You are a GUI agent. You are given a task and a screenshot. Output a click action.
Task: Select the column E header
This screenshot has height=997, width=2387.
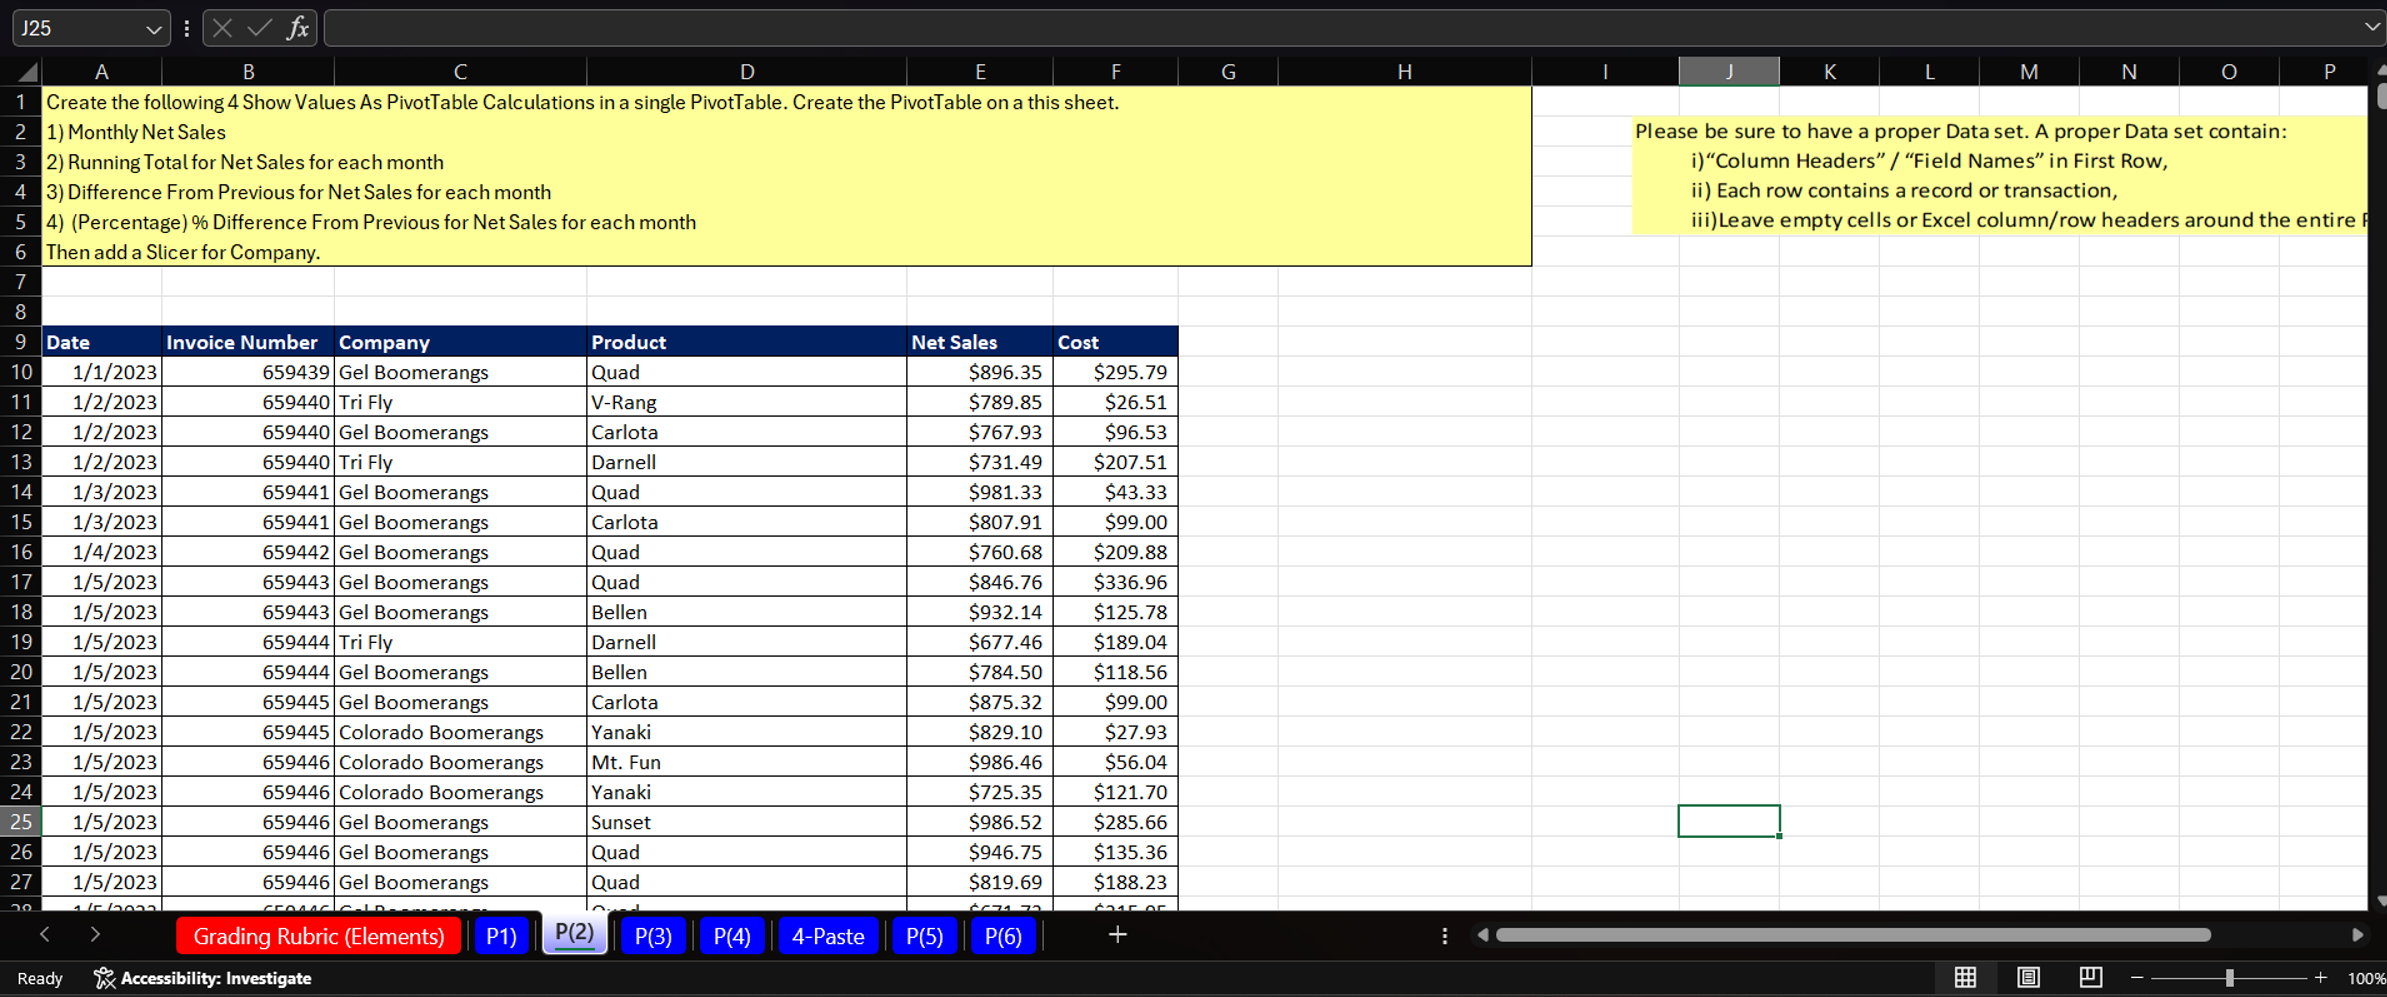(979, 71)
